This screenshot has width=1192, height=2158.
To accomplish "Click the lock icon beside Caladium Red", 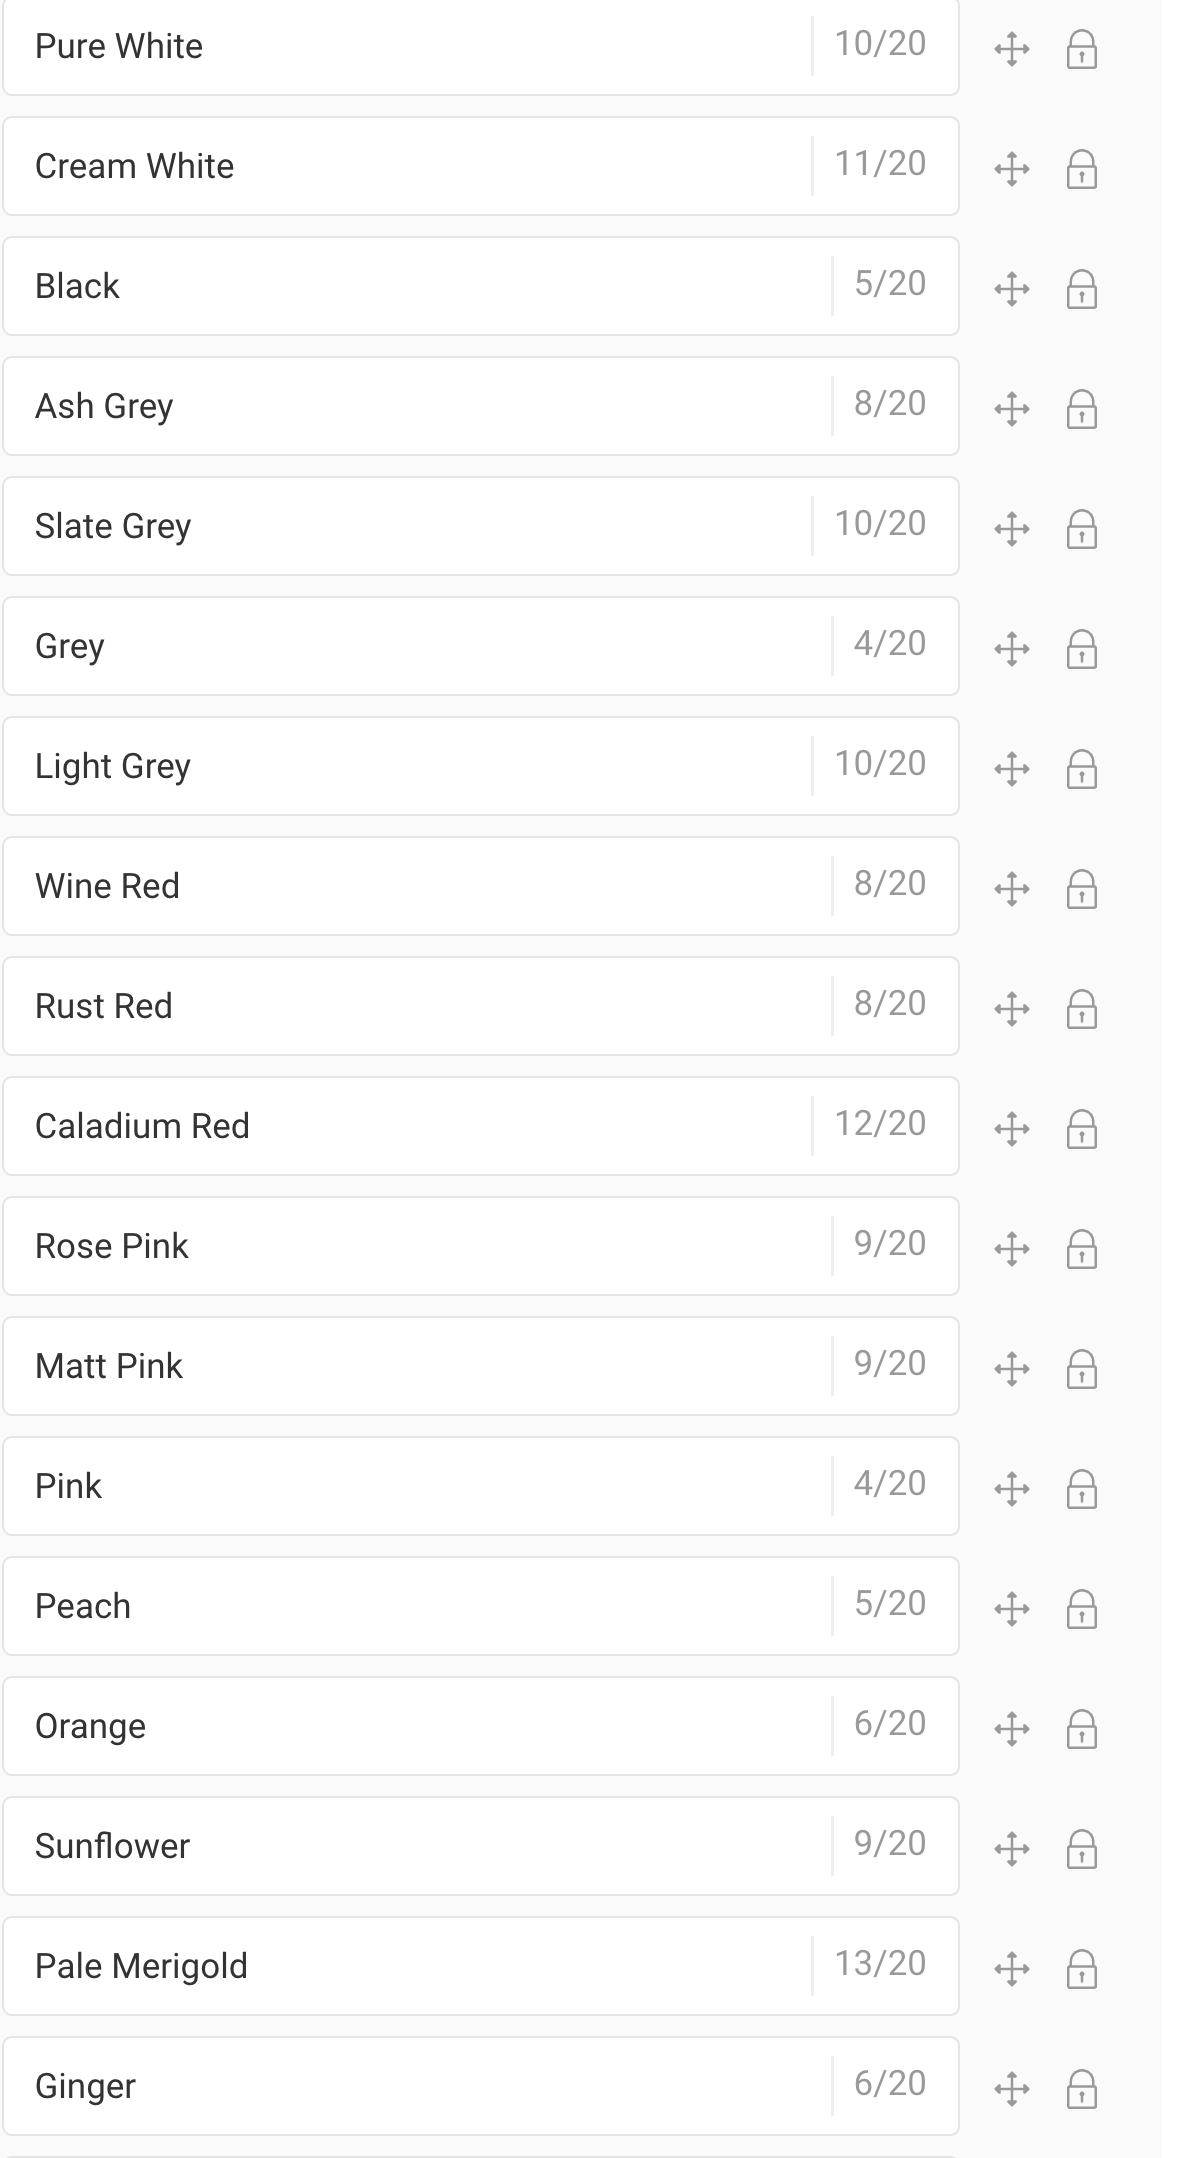I will (1082, 1129).
